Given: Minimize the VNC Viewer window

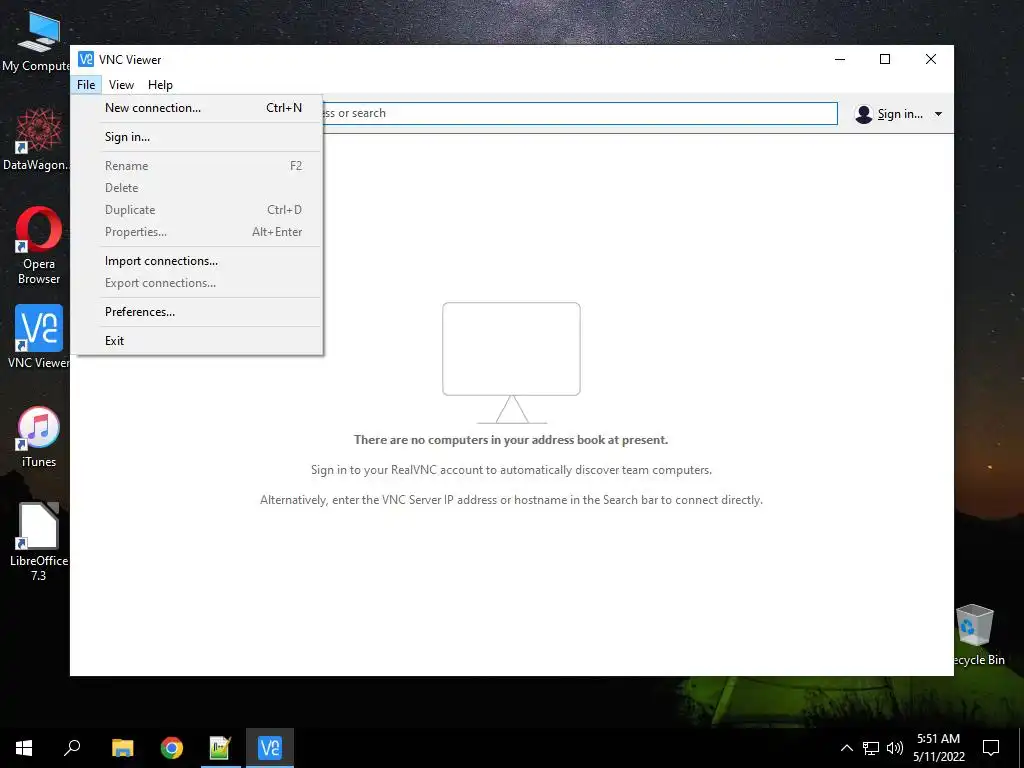Looking at the screenshot, I should 840,59.
